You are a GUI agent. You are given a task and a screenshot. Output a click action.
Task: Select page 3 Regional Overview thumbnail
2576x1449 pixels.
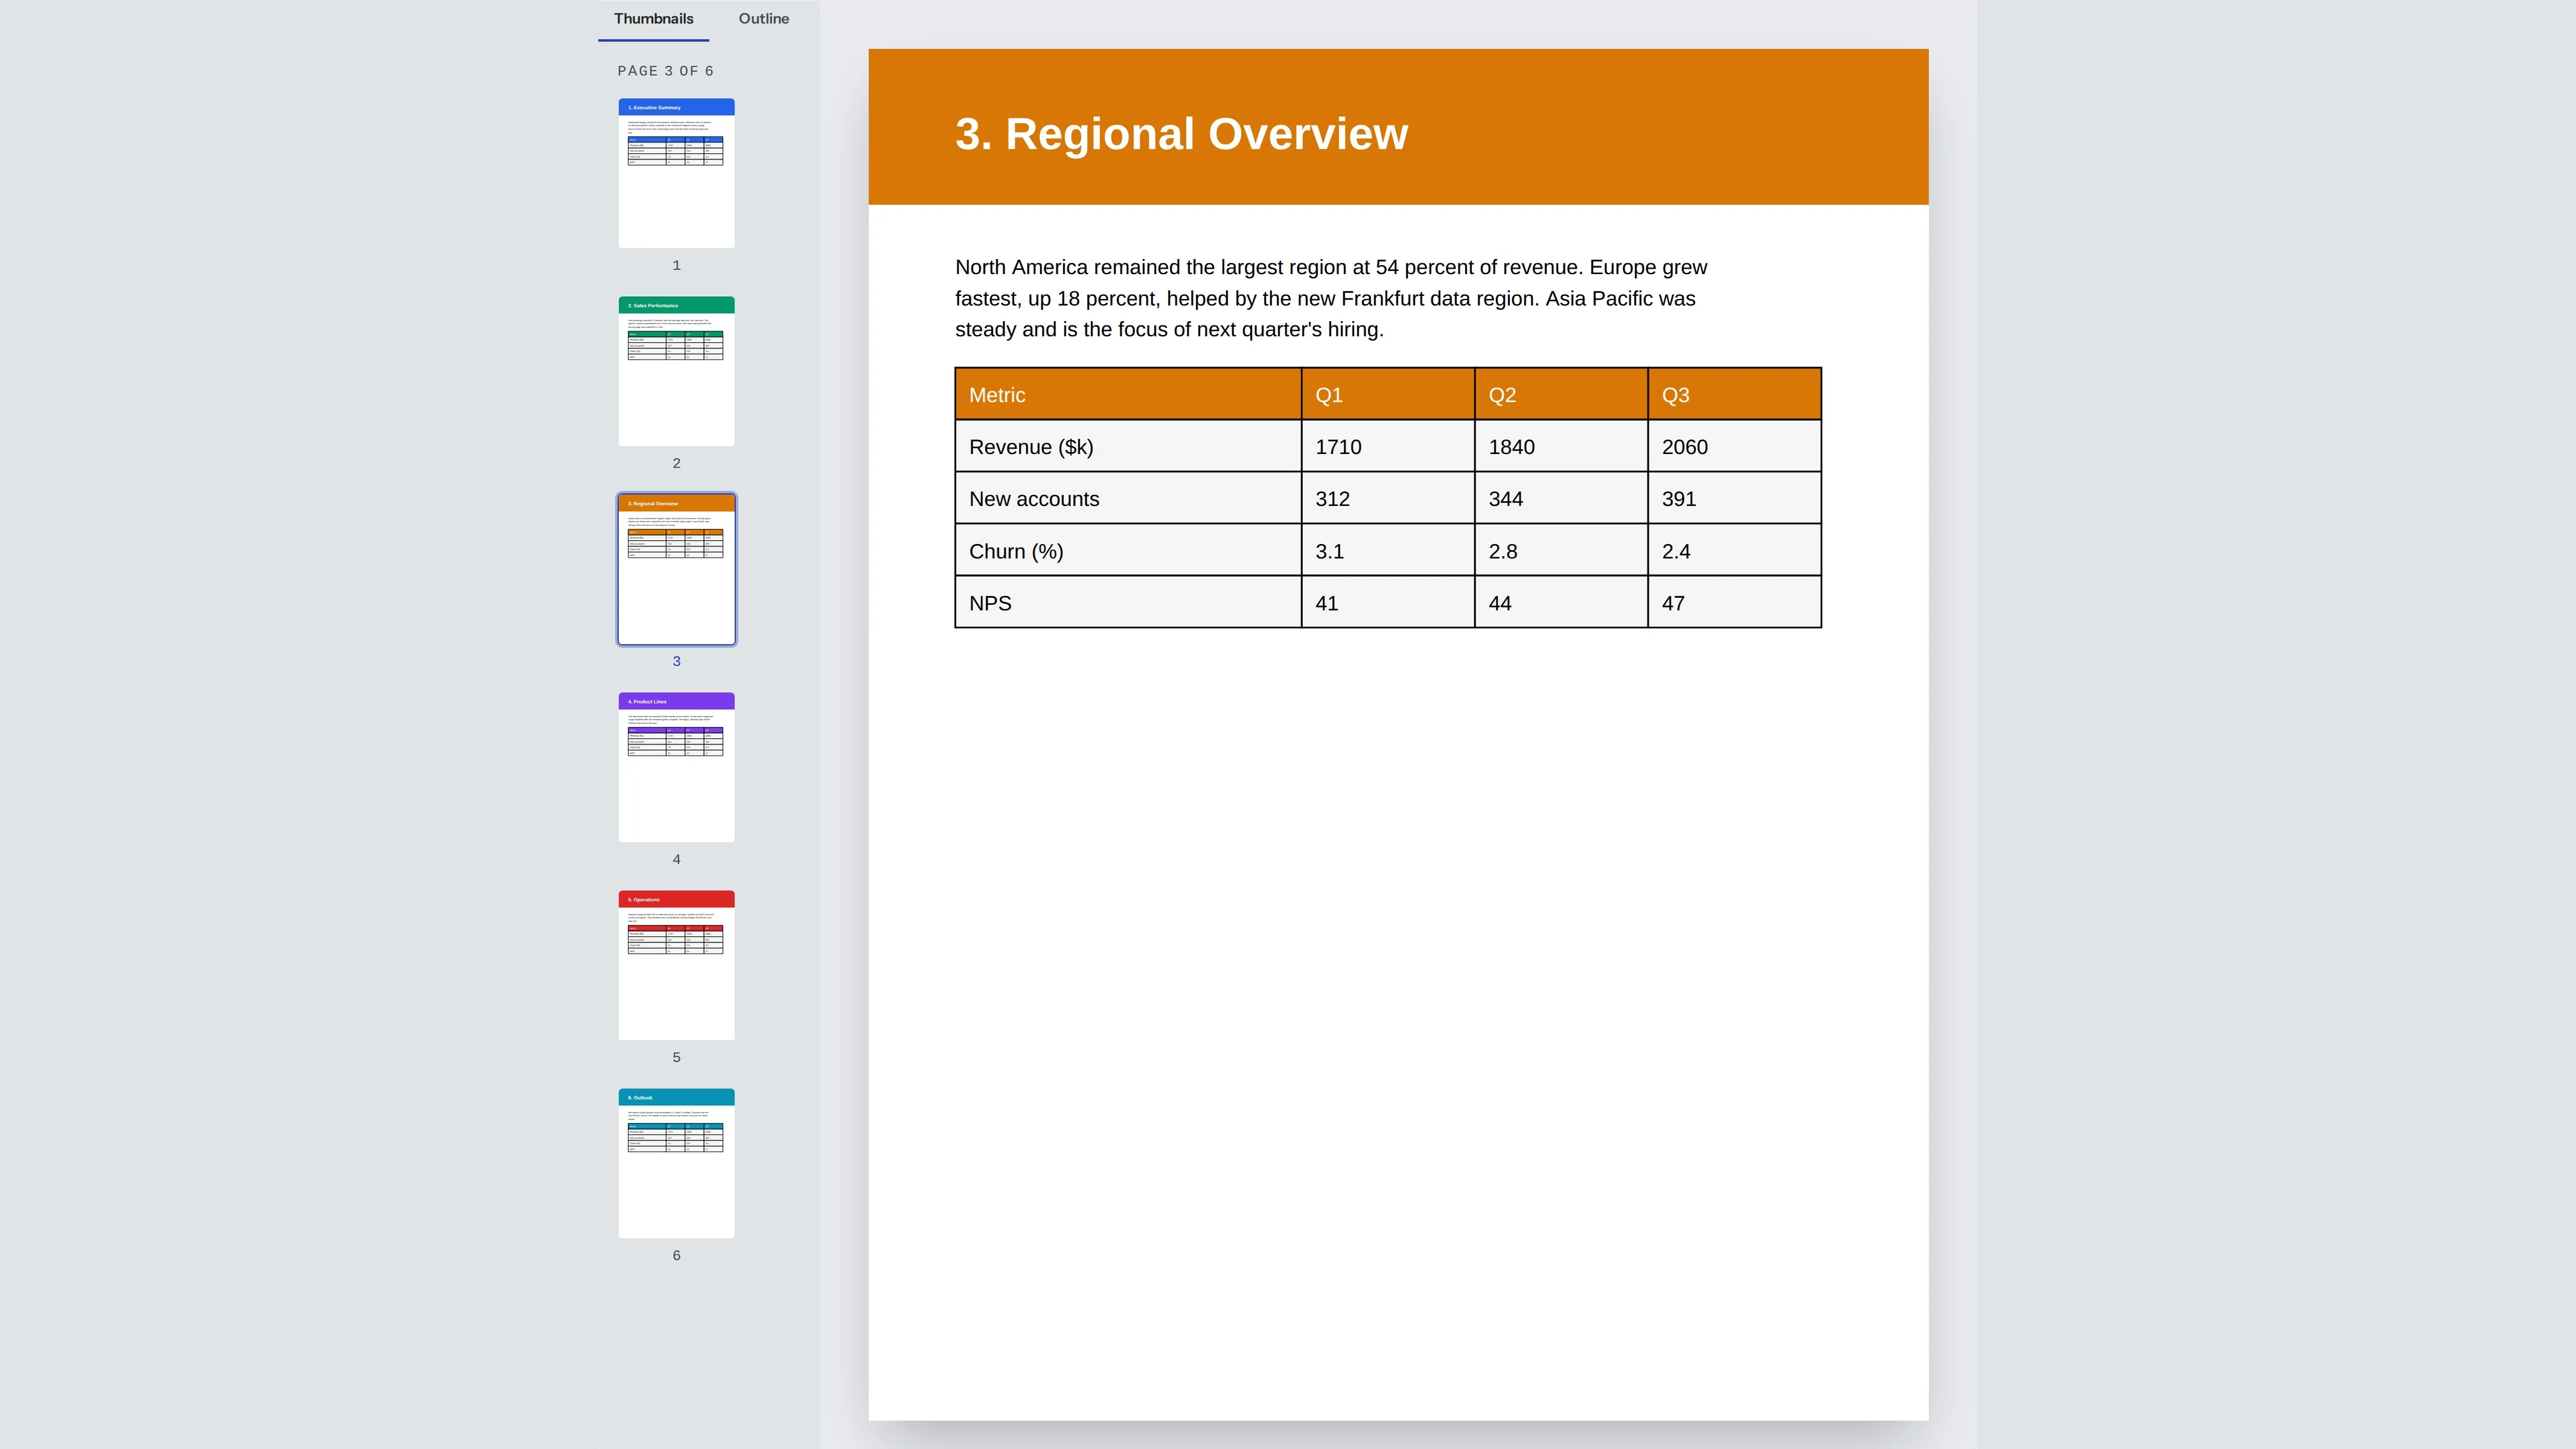(x=676, y=569)
